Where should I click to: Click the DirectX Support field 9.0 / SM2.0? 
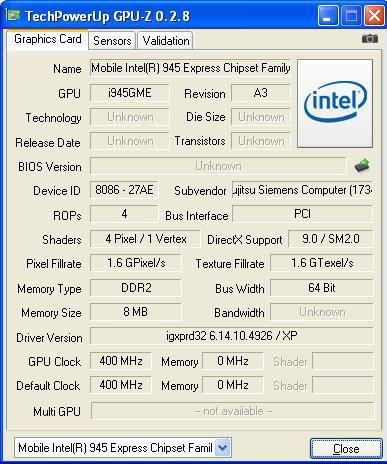click(x=331, y=239)
